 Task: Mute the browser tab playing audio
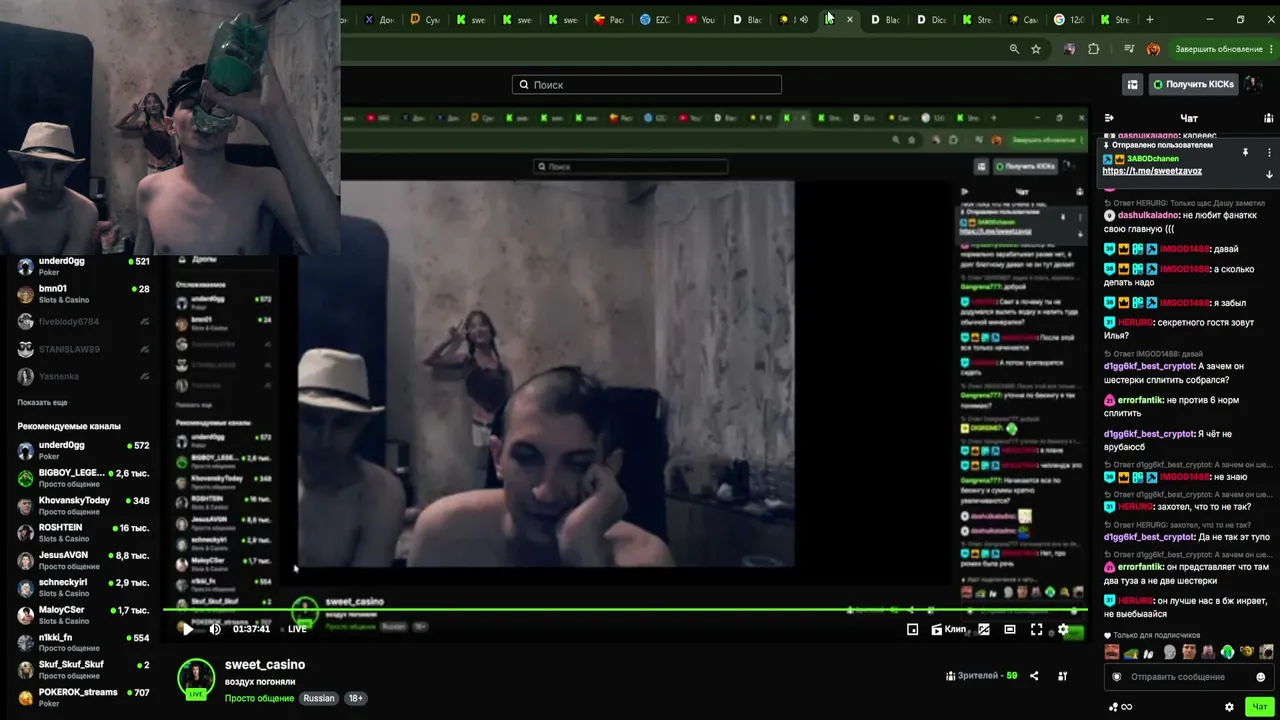click(x=803, y=19)
